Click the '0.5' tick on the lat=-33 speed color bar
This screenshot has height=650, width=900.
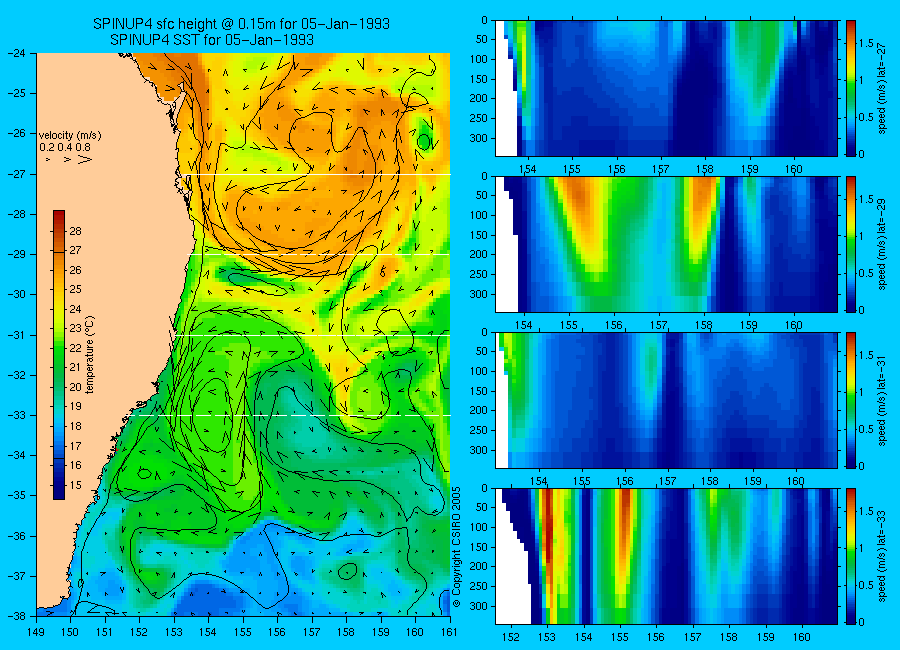(x=866, y=585)
